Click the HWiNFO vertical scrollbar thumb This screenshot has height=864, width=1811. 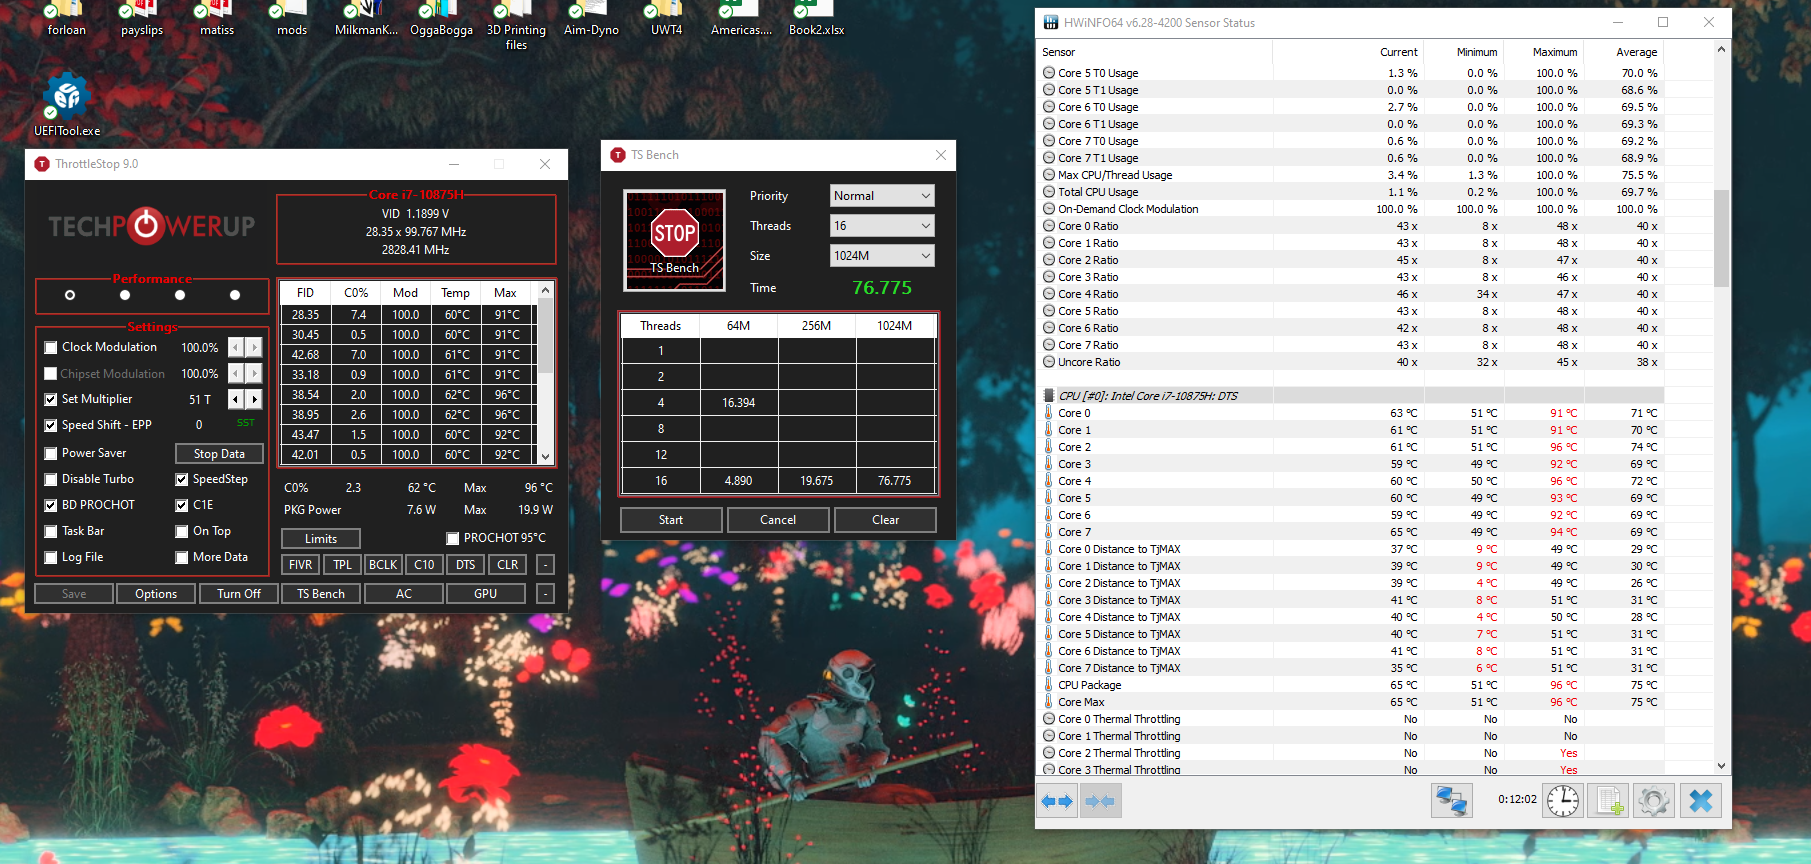(x=1721, y=237)
